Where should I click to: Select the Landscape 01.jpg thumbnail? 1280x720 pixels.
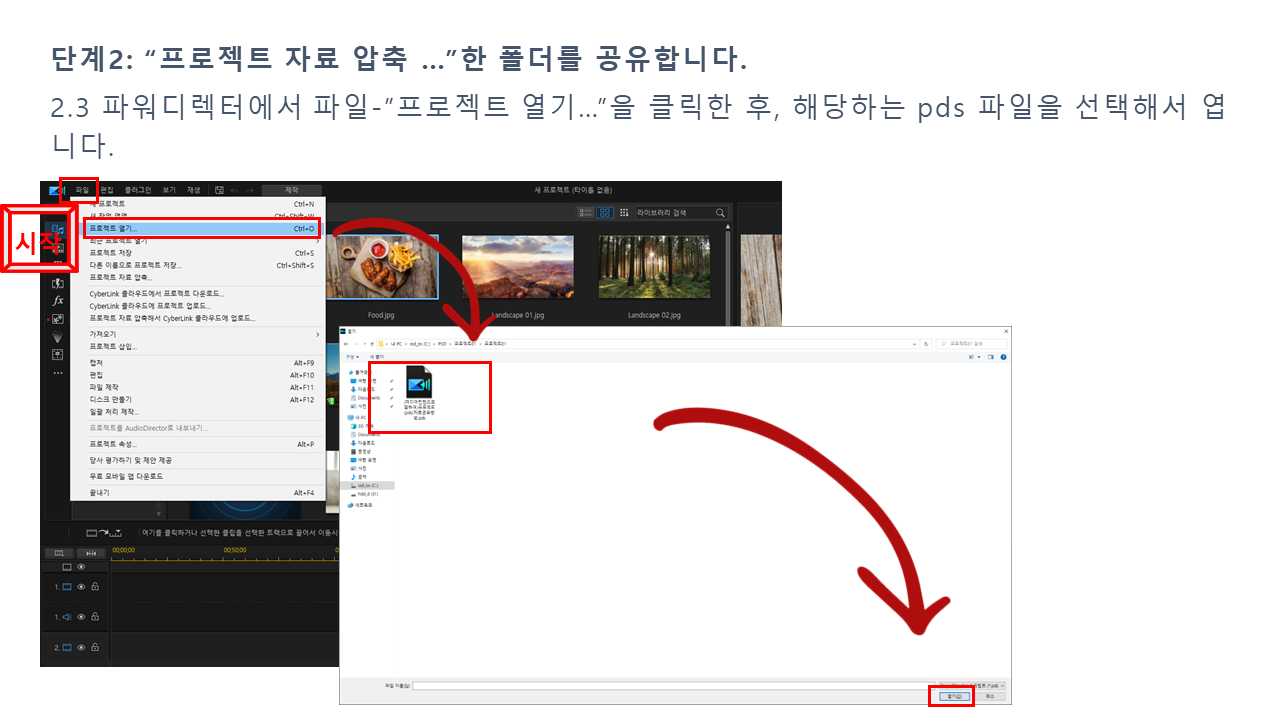[x=518, y=267]
